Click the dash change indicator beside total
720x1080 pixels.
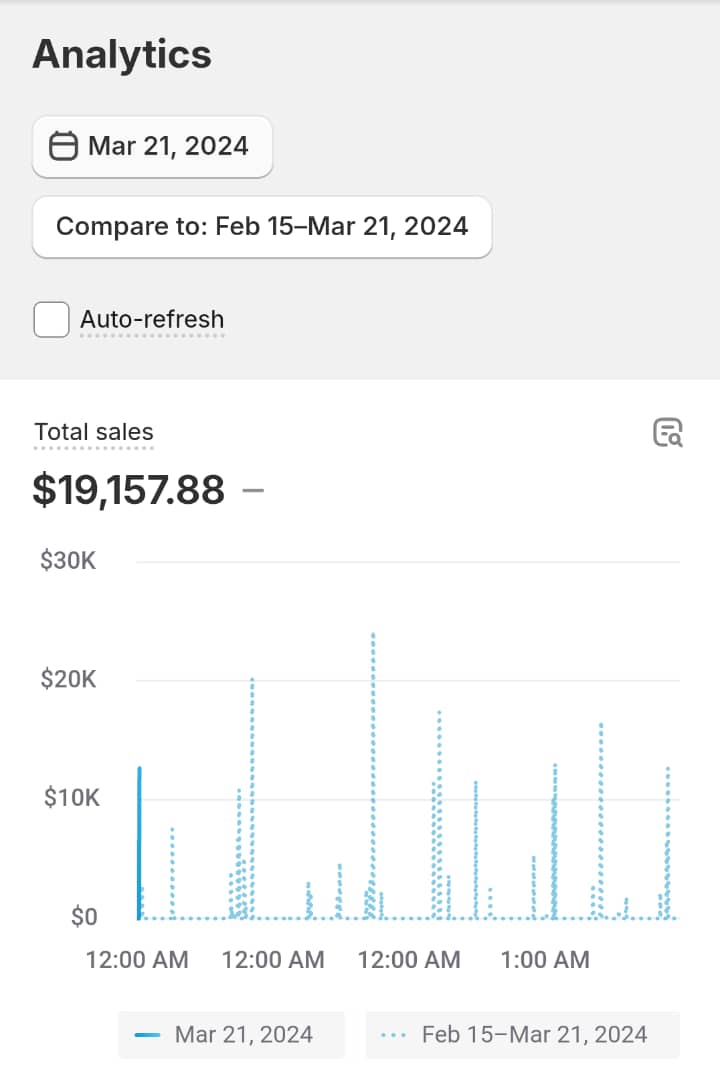[253, 490]
